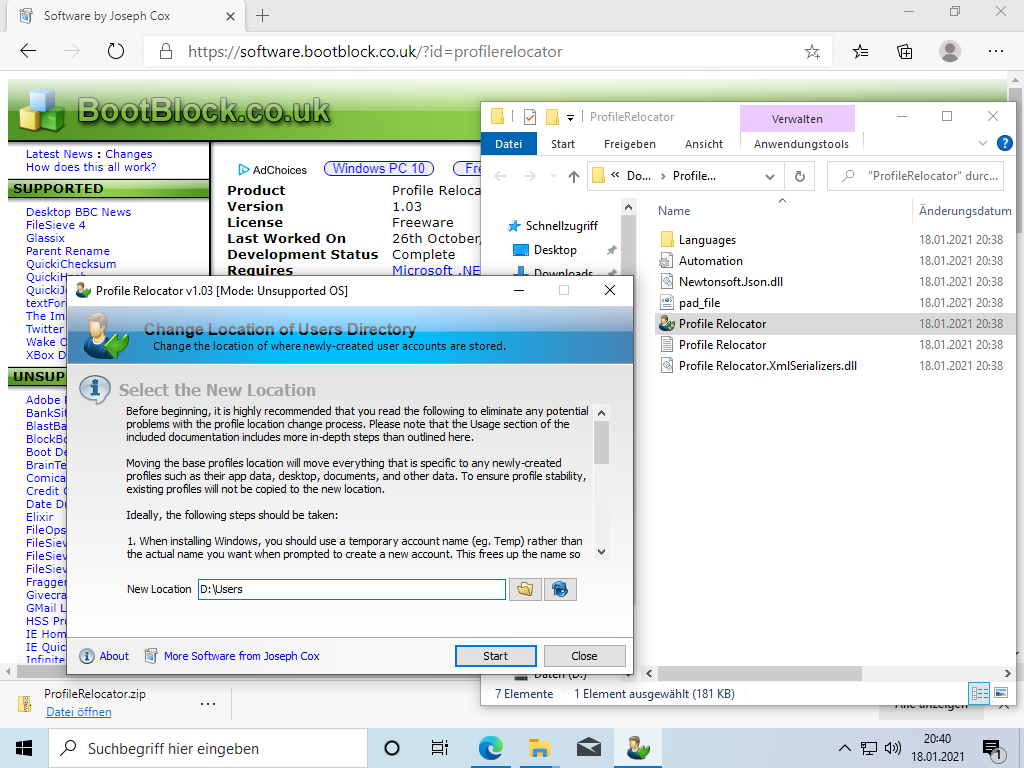
Task: Click the Edge address bar URL
Action: pyautogui.click(x=375, y=52)
